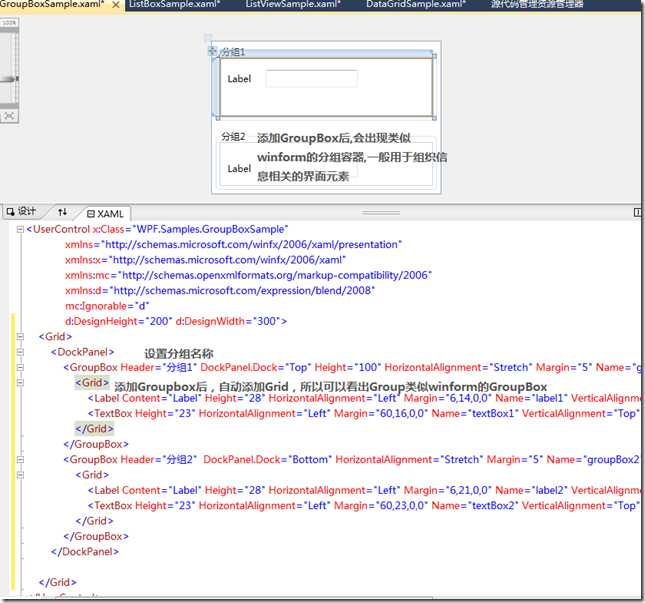Click the d:DesignWidth="300" attribute
Viewport: 645px width, 603px height.
(228, 321)
